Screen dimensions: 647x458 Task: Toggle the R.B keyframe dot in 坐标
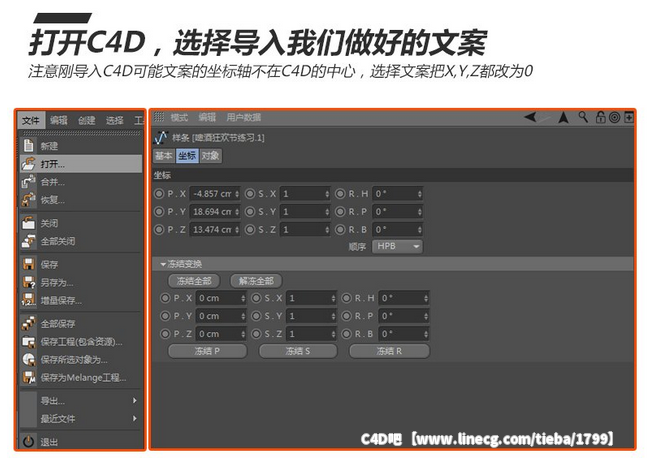340,229
